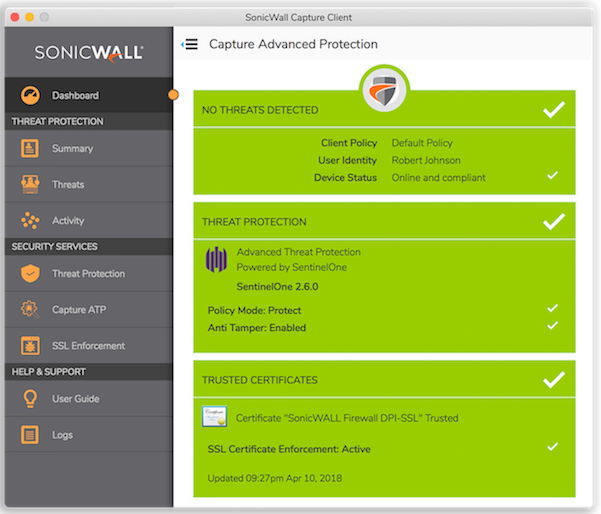The height and width of the screenshot is (514, 601).
Task: Open the Activity page
Action: click(89, 220)
